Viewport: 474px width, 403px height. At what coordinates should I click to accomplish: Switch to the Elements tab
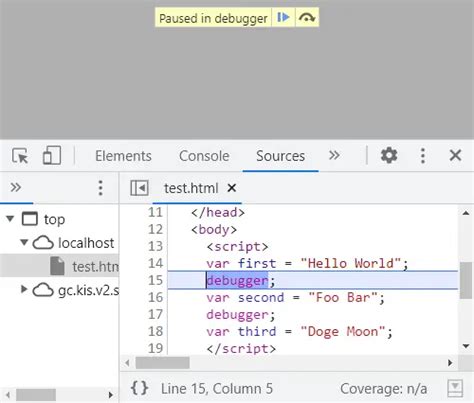pos(123,156)
